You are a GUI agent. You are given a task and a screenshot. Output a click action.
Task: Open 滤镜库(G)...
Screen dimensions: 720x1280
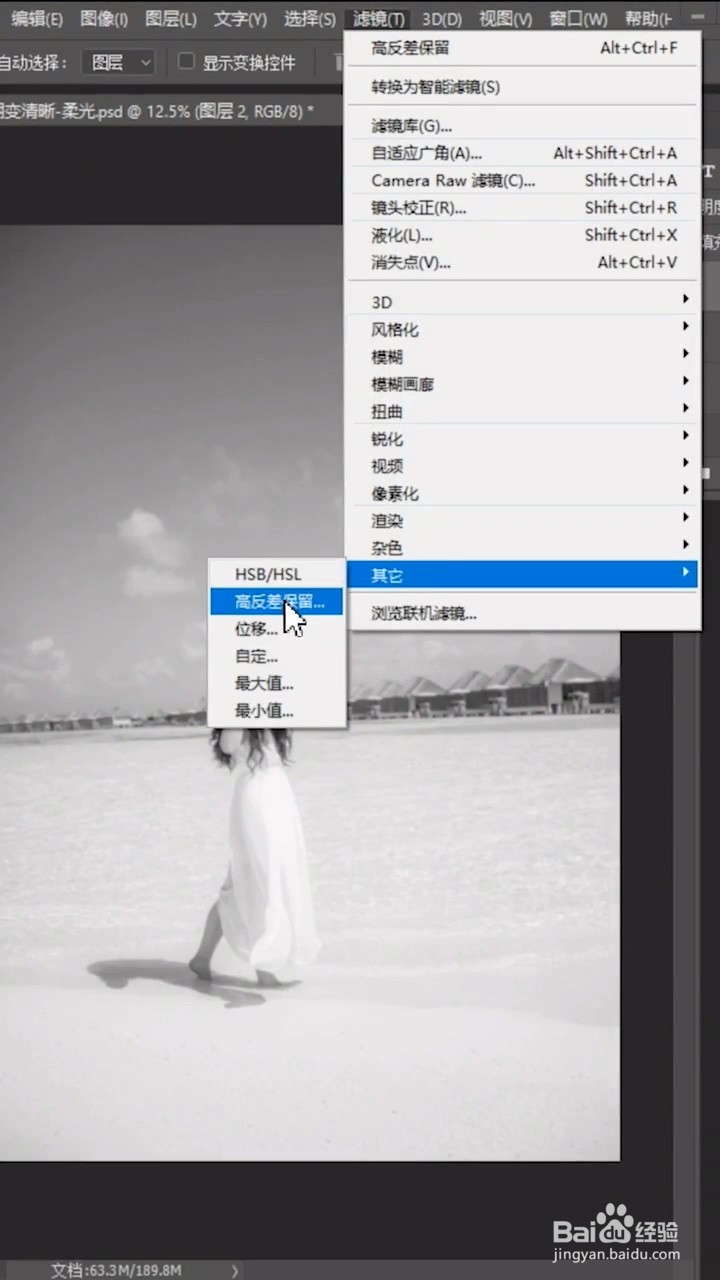(x=523, y=126)
